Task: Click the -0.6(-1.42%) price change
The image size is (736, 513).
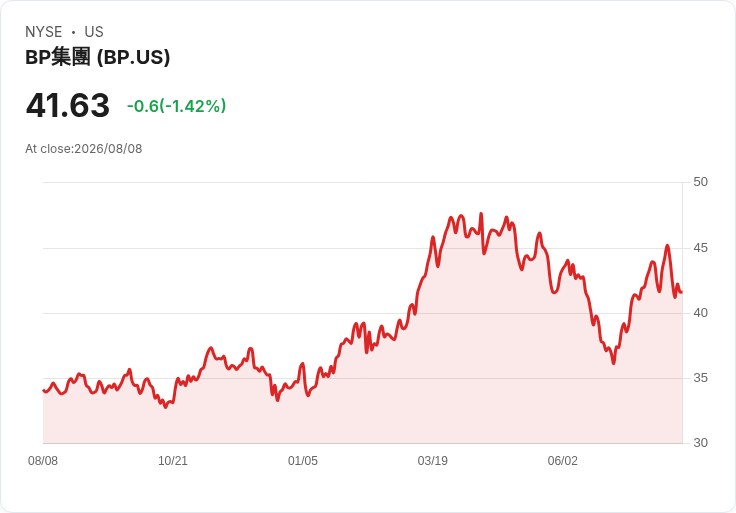Action: point(176,106)
